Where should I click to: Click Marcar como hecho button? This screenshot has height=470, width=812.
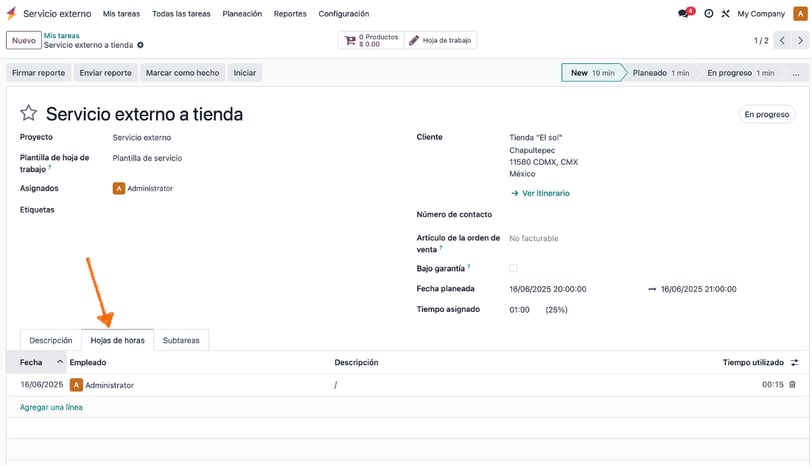[182, 73]
